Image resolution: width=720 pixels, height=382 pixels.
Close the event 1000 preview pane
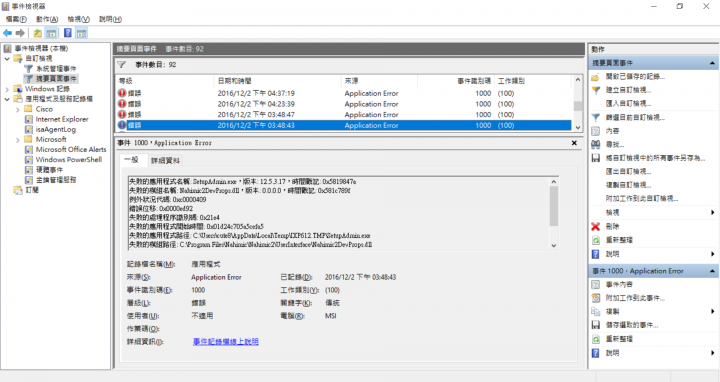[574, 143]
